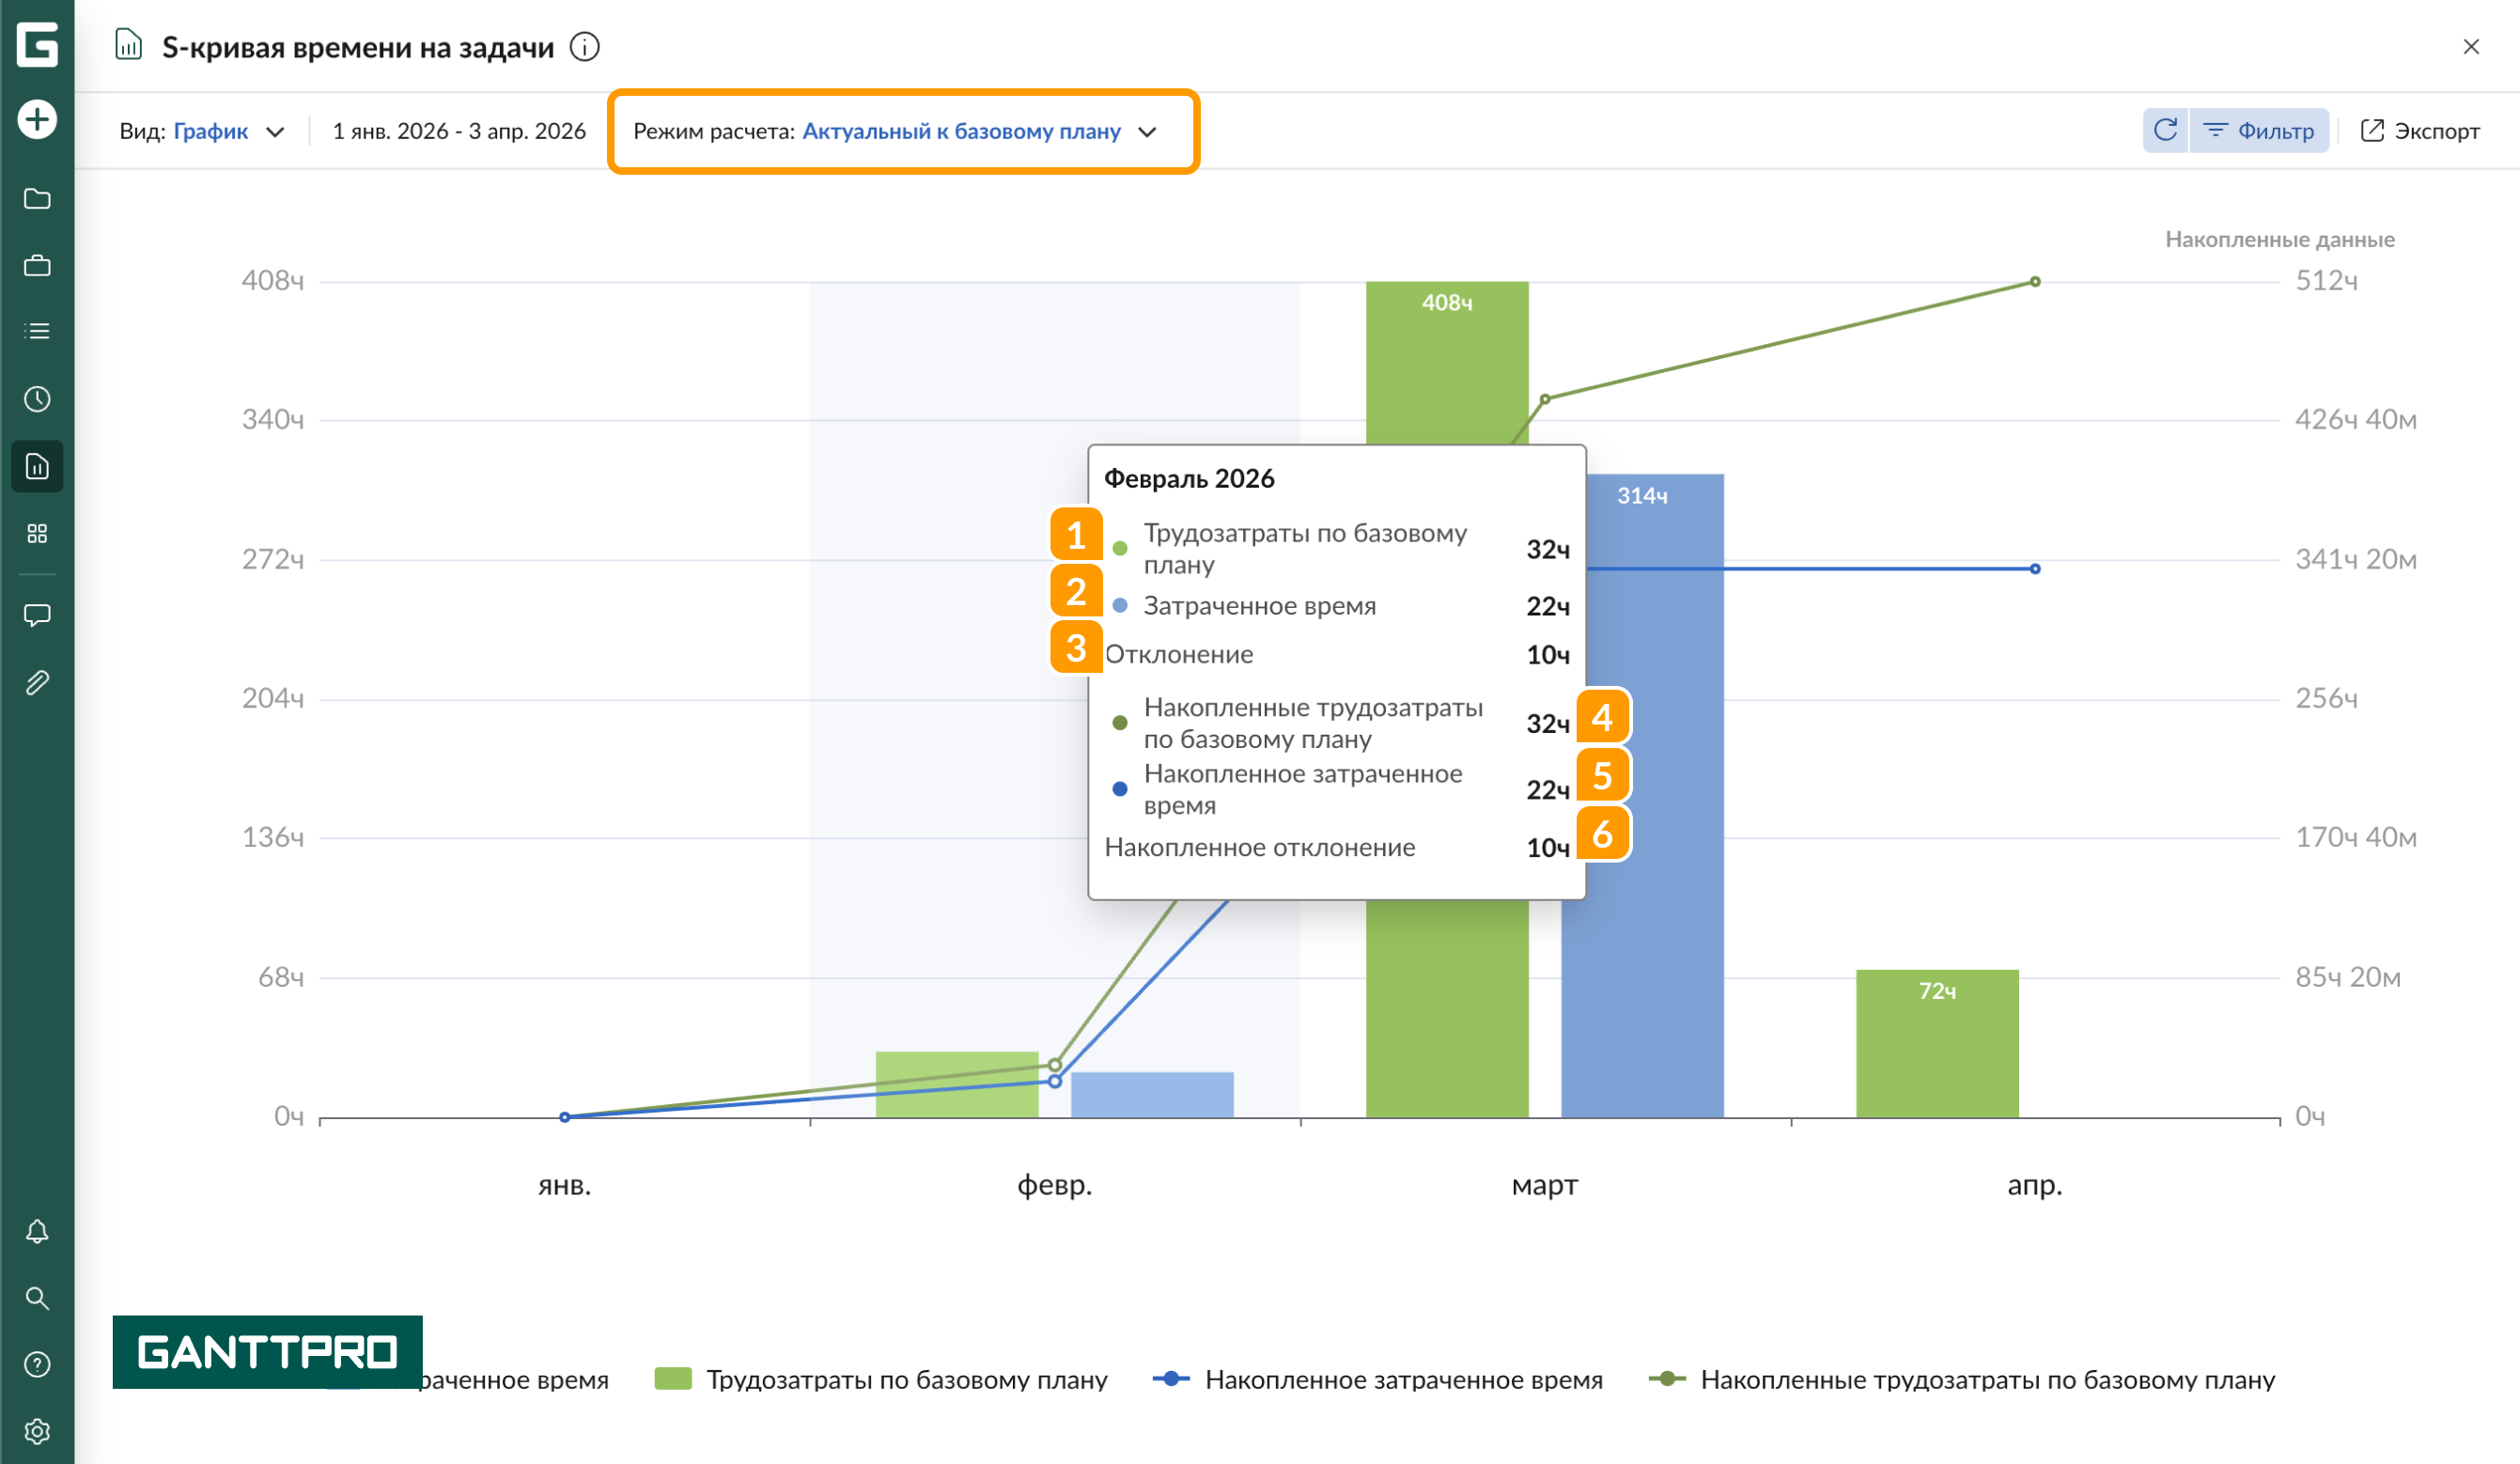Click the info icon beside report title
The width and height of the screenshot is (2520, 1464).
tap(585, 47)
